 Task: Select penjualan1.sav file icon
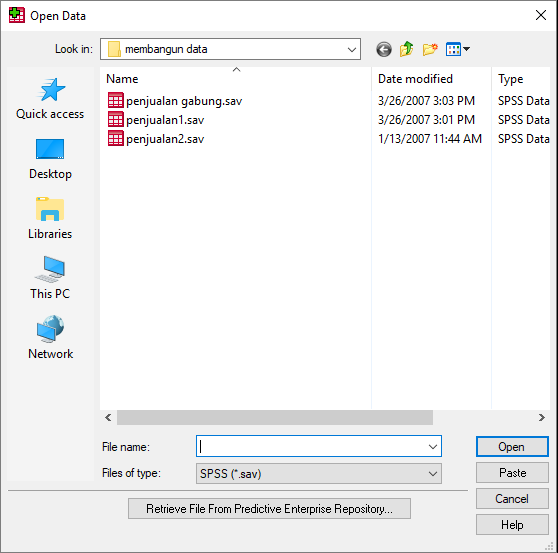(116, 120)
